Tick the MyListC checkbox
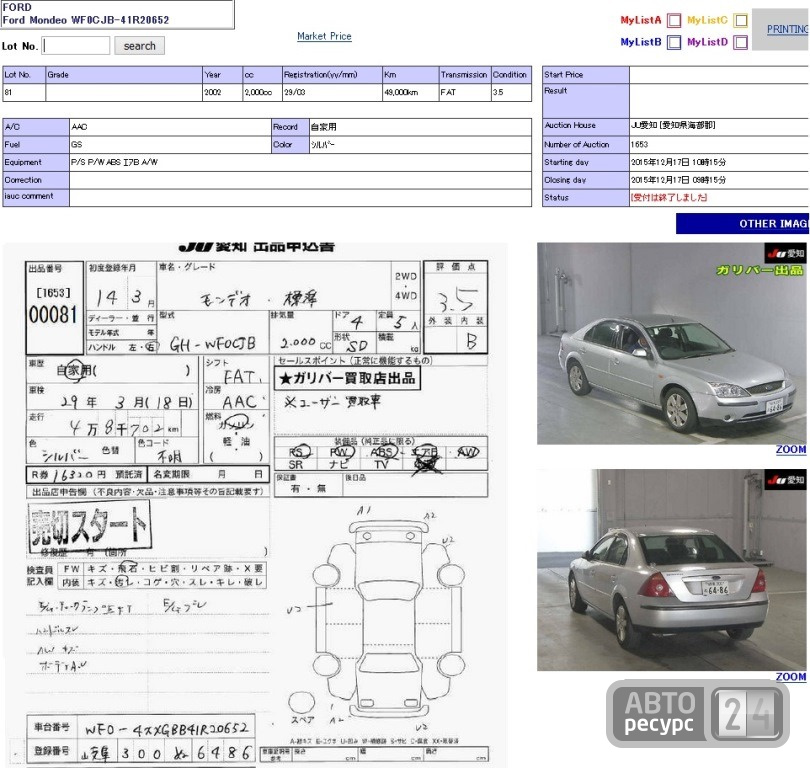810x768 pixels. click(741, 20)
